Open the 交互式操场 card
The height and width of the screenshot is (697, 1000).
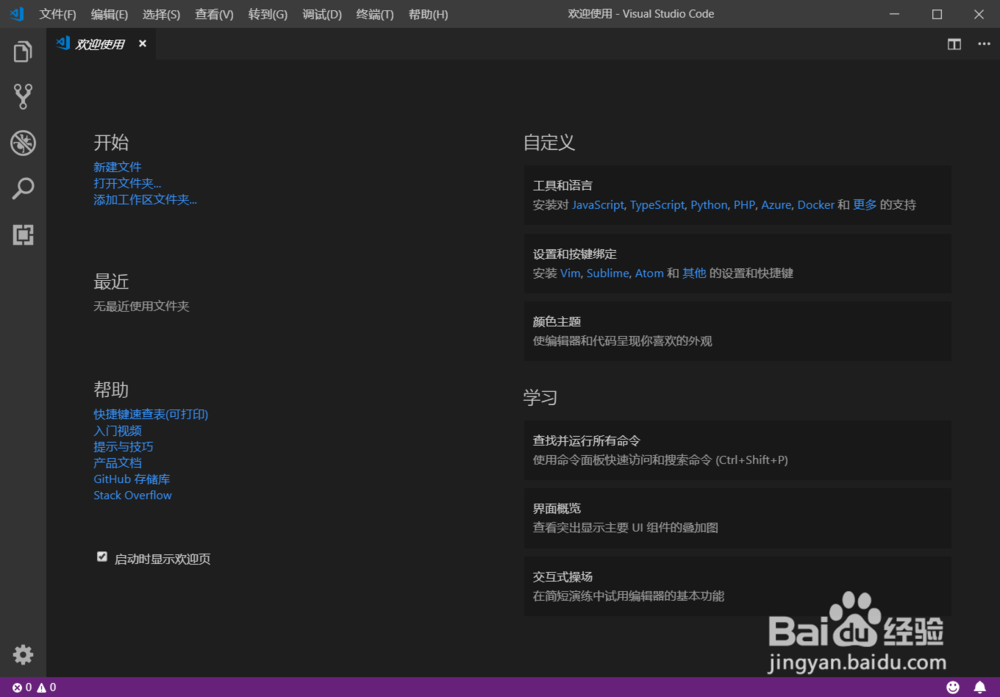737,586
